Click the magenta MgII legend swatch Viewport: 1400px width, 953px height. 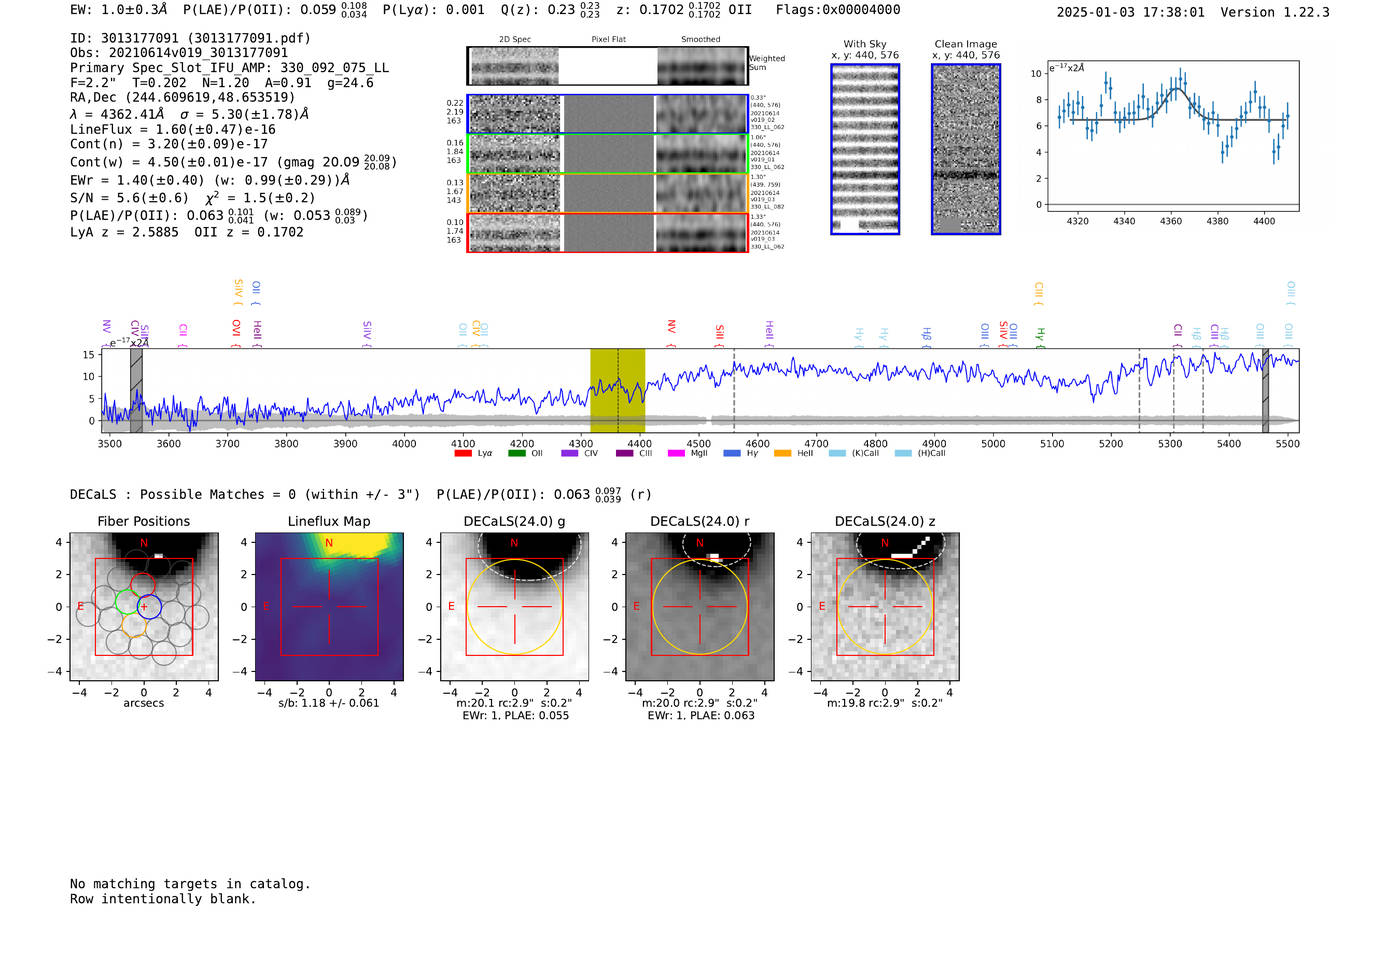pyautogui.click(x=676, y=453)
